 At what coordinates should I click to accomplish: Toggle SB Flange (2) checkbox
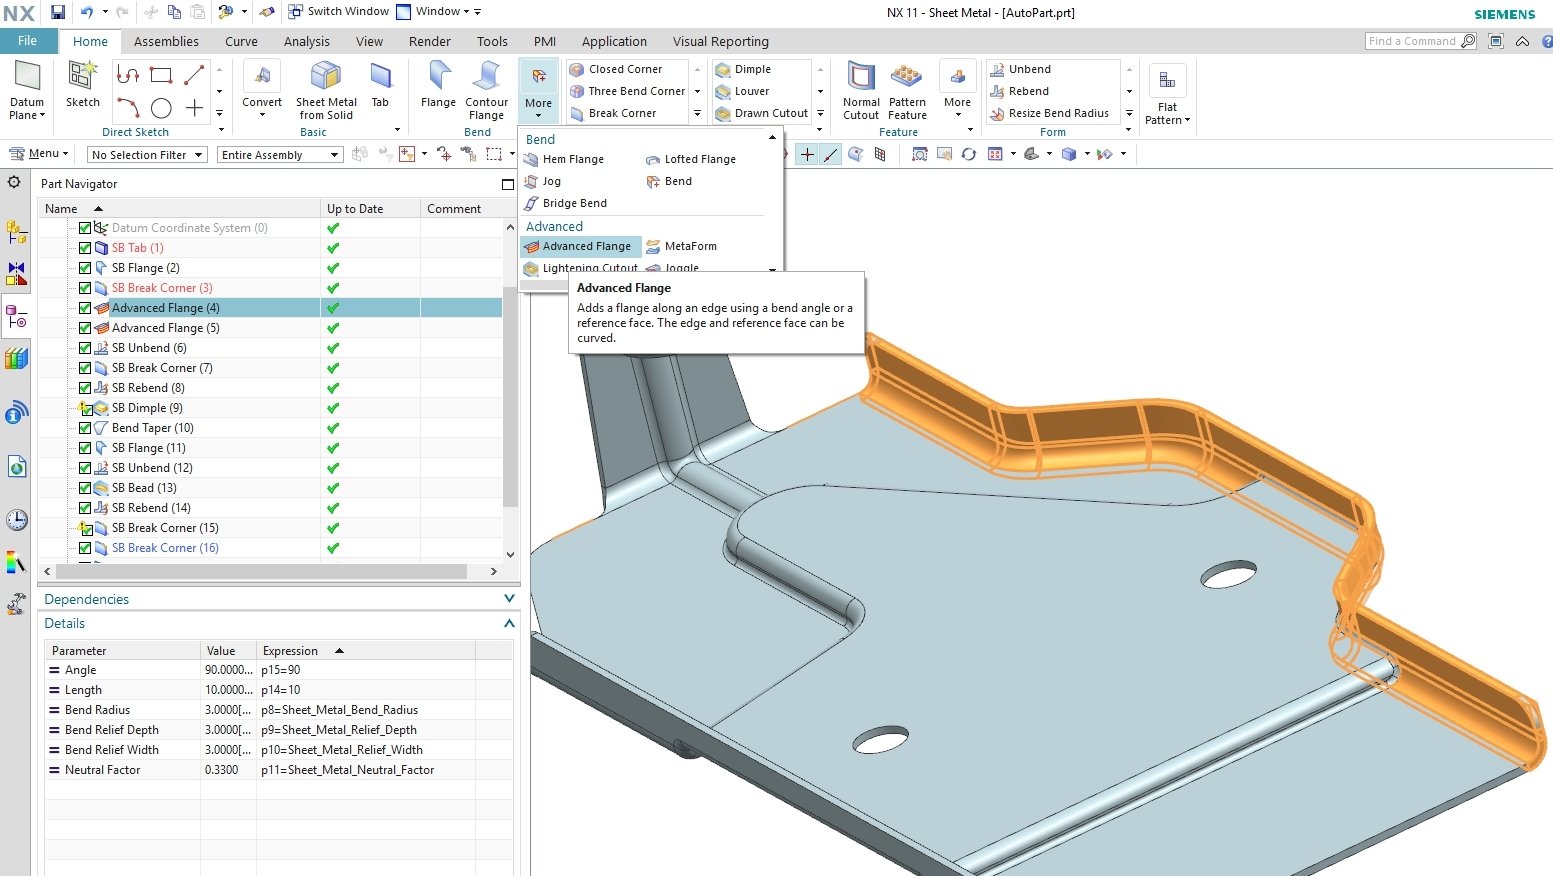click(85, 268)
